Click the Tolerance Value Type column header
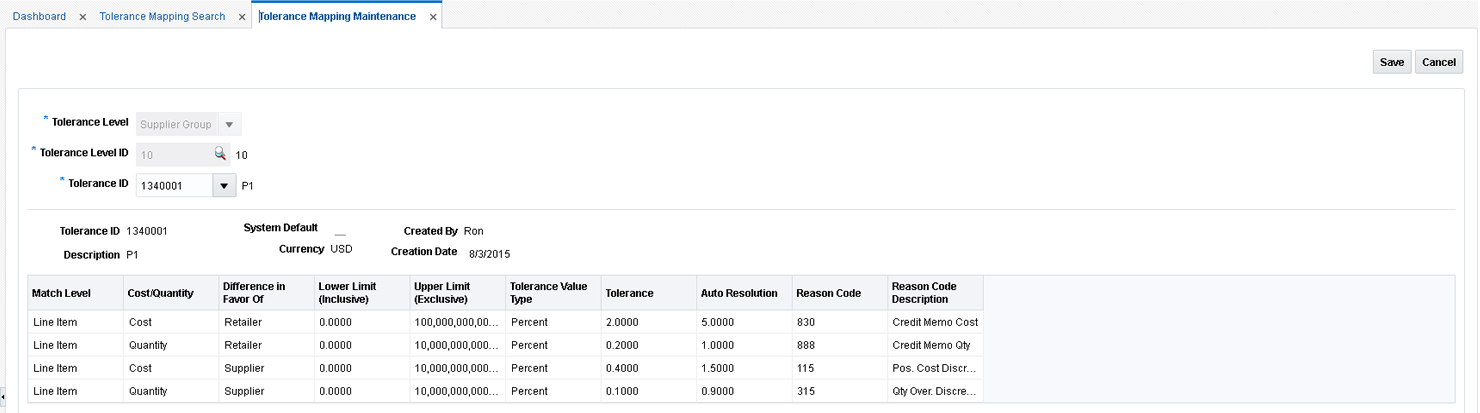 [553, 293]
